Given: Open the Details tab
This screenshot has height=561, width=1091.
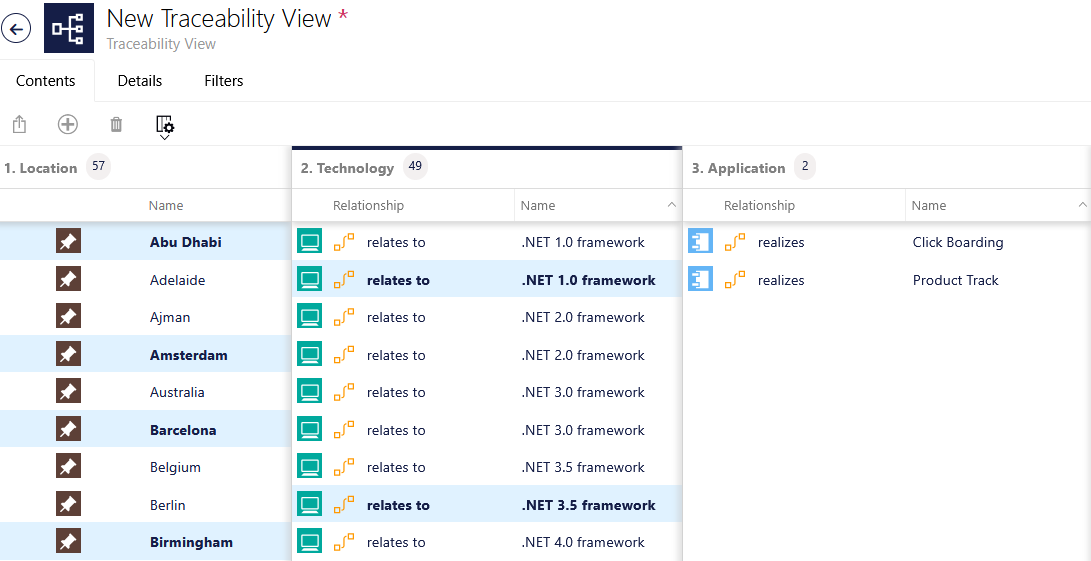Looking at the screenshot, I should [140, 81].
